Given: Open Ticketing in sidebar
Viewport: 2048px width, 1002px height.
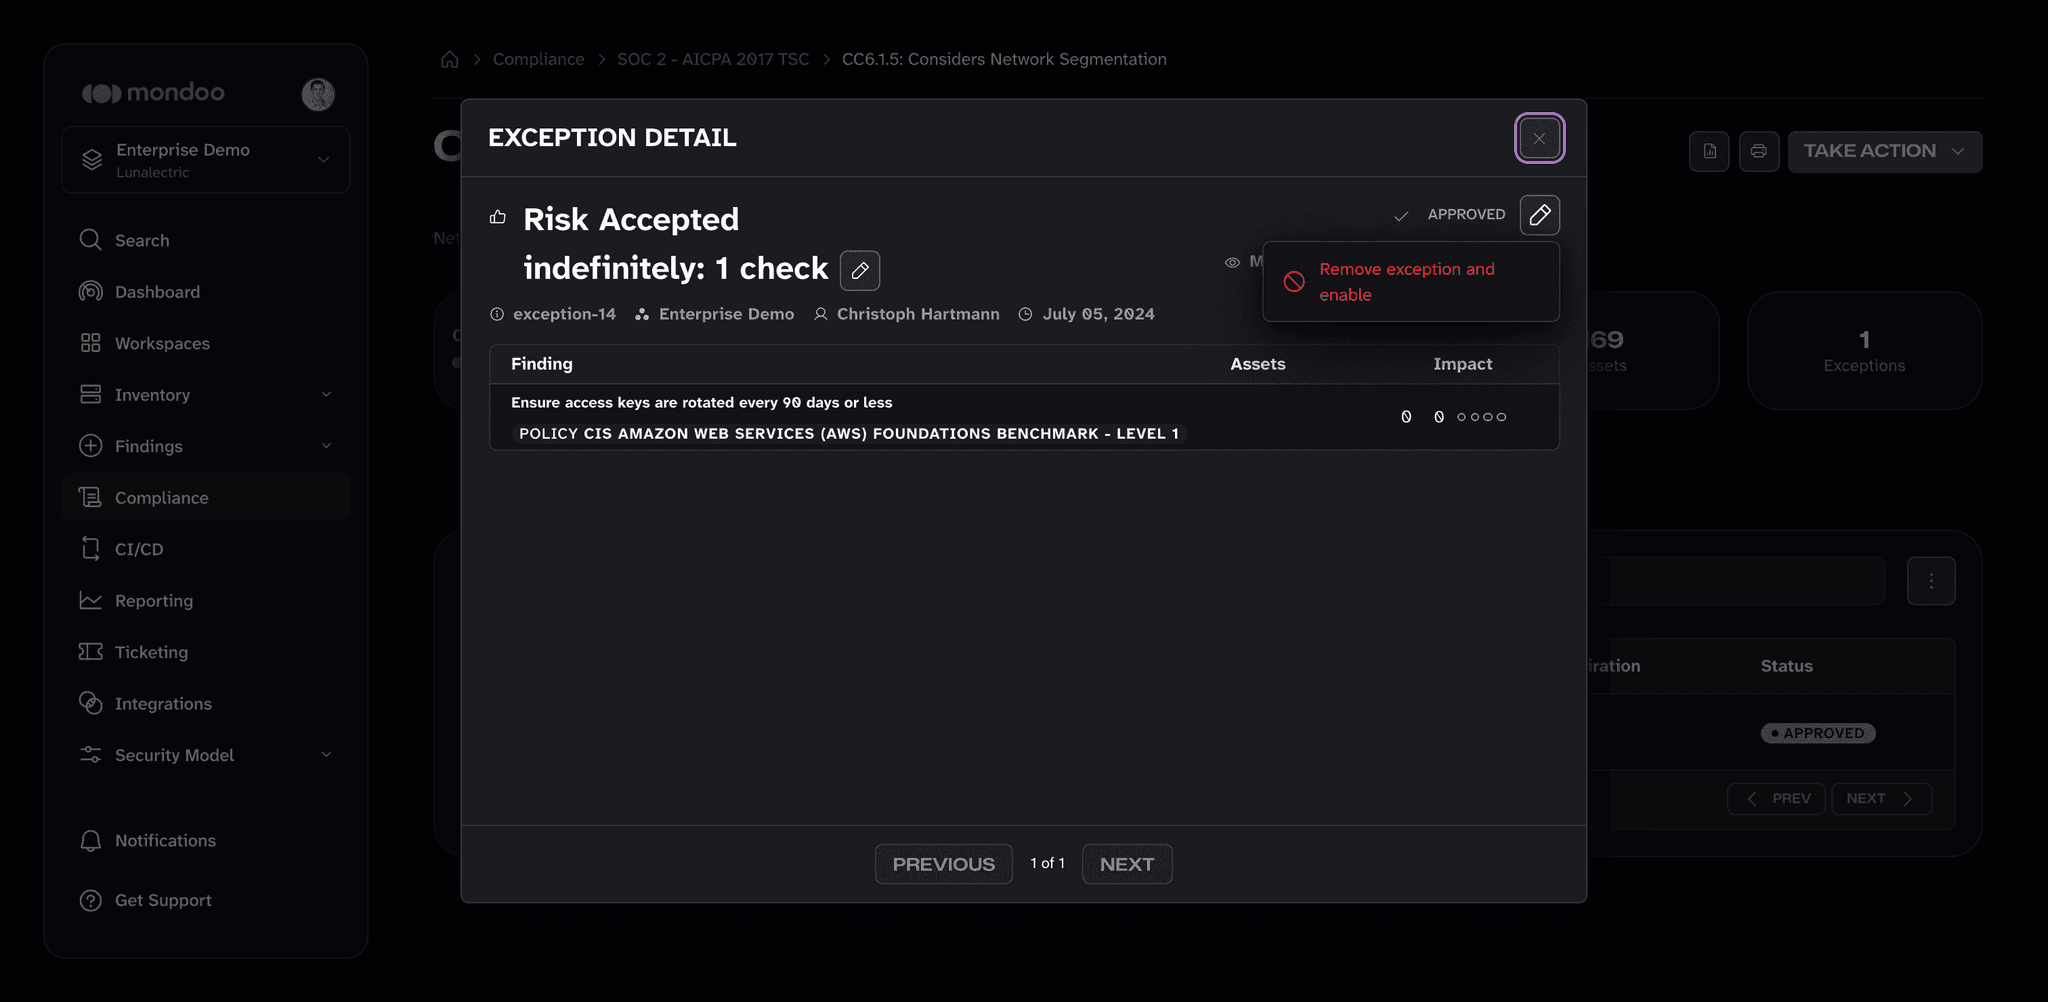Looking at the screenshot, I should tap(205, 652).
